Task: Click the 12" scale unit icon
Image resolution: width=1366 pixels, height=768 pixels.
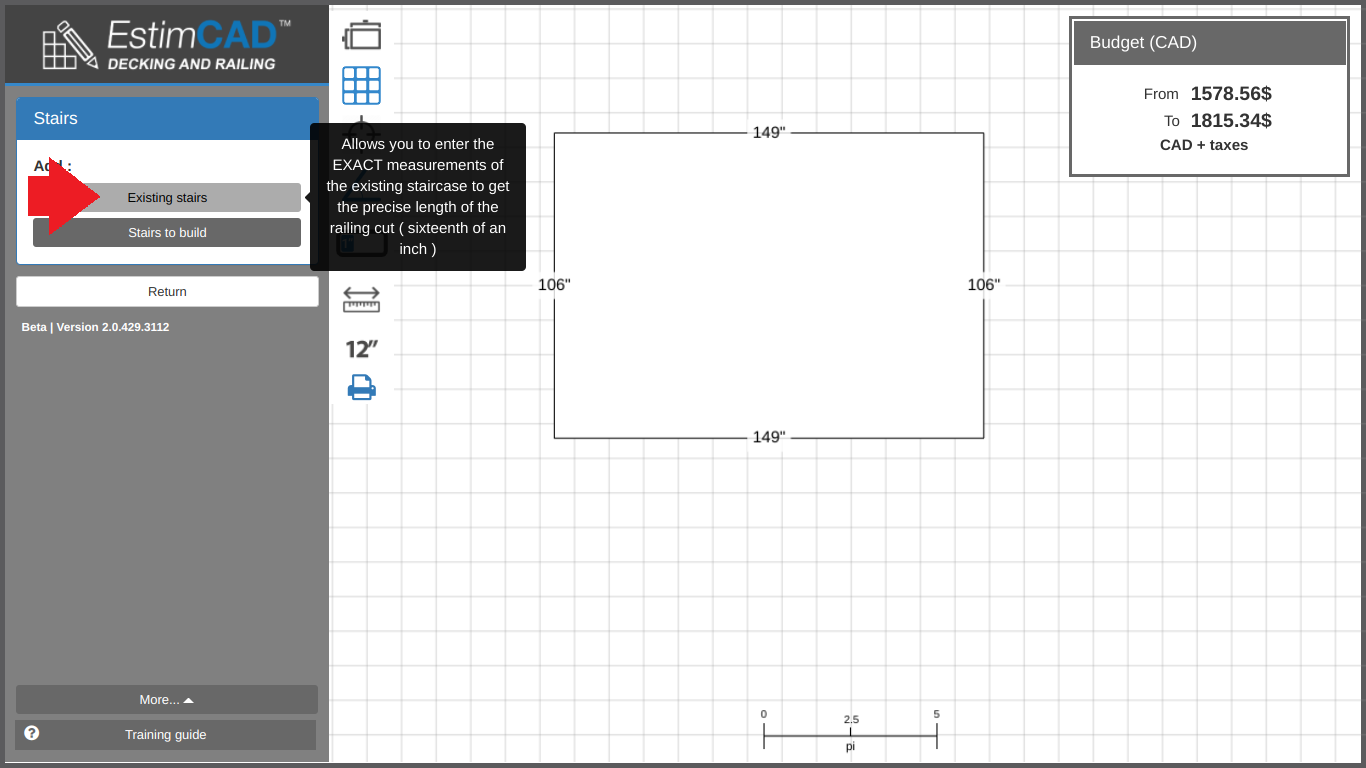Action: (x=361, y=349)
